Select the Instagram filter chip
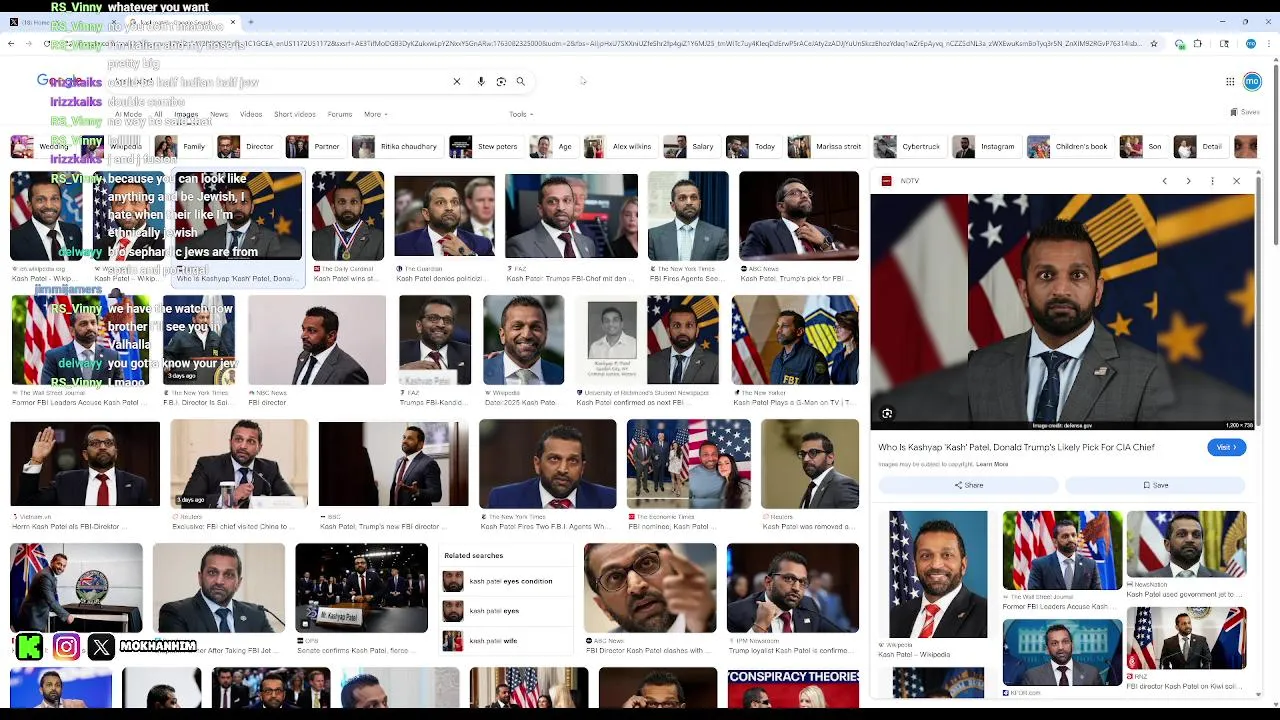1280x720 pixels. point(985,147)
